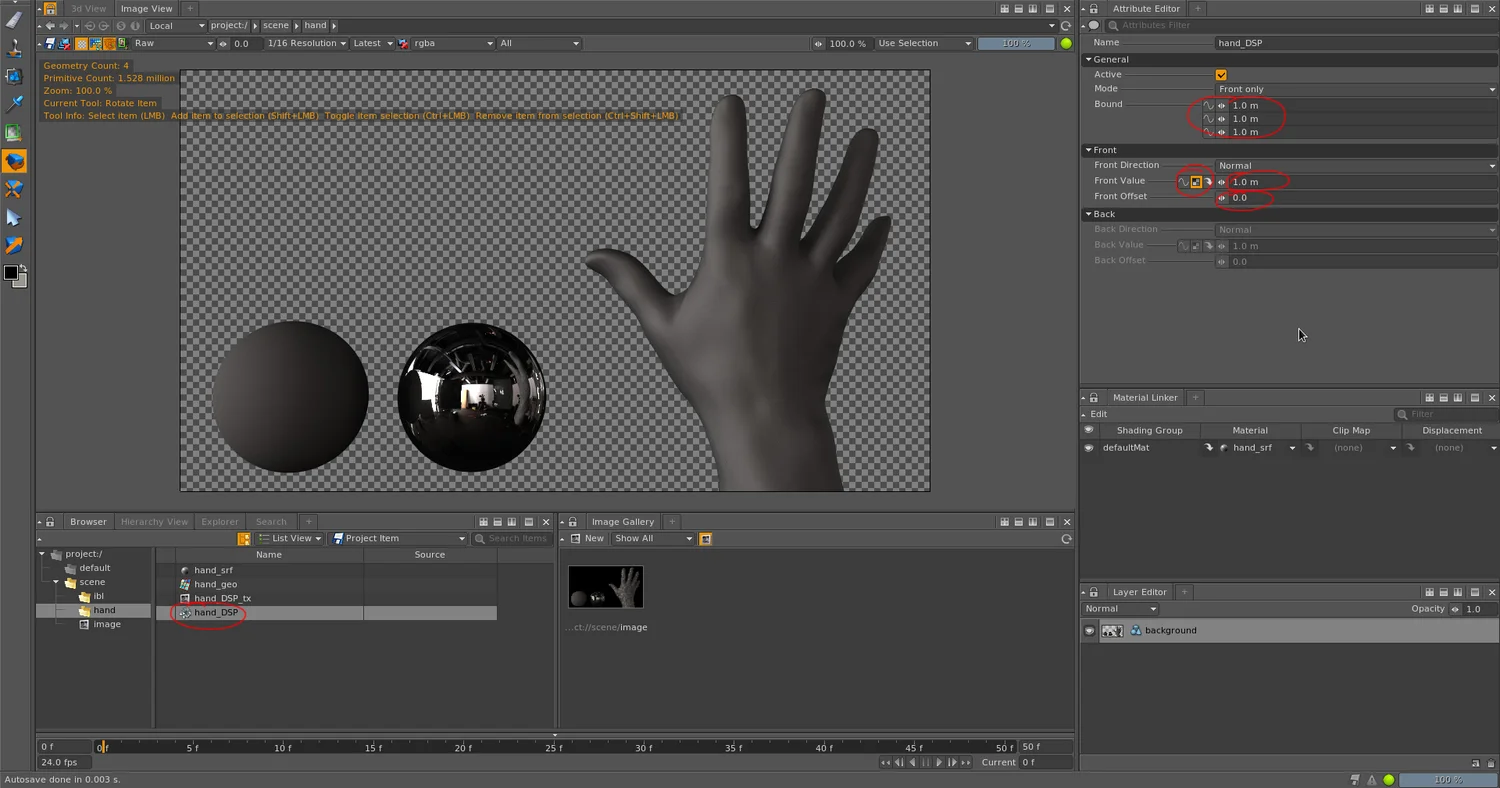
Task: Open the Mode dropdown showing Front only
Action: [1356, 89]
